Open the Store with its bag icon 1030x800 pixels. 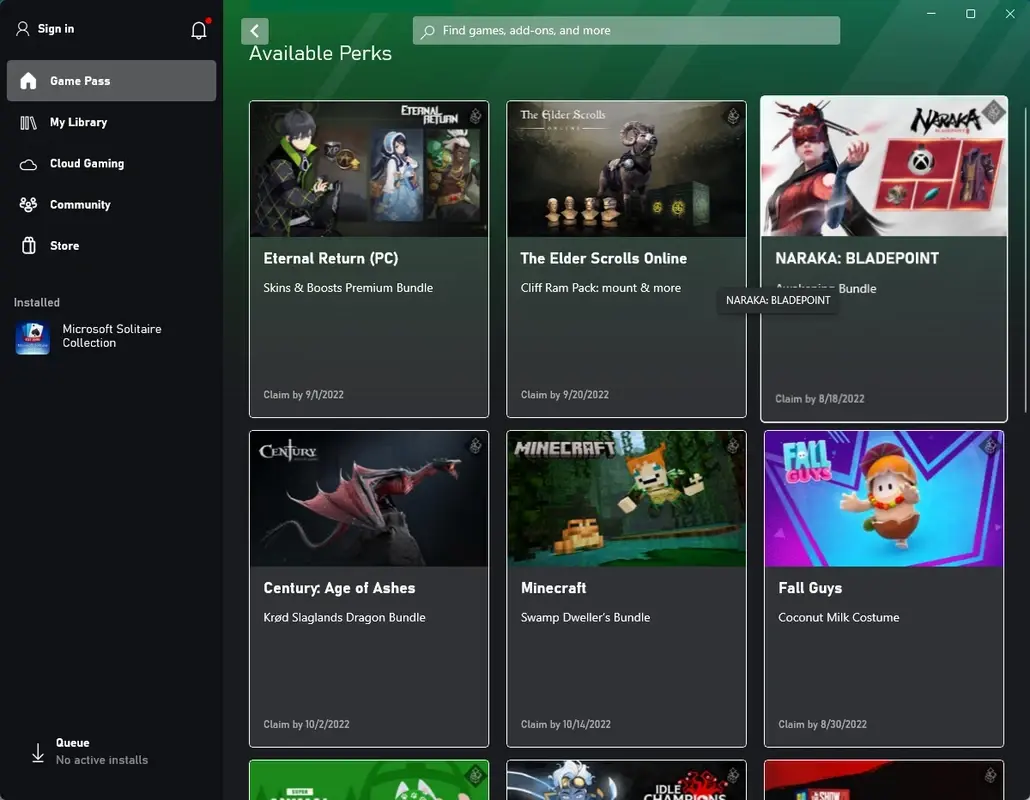(28, 245)
